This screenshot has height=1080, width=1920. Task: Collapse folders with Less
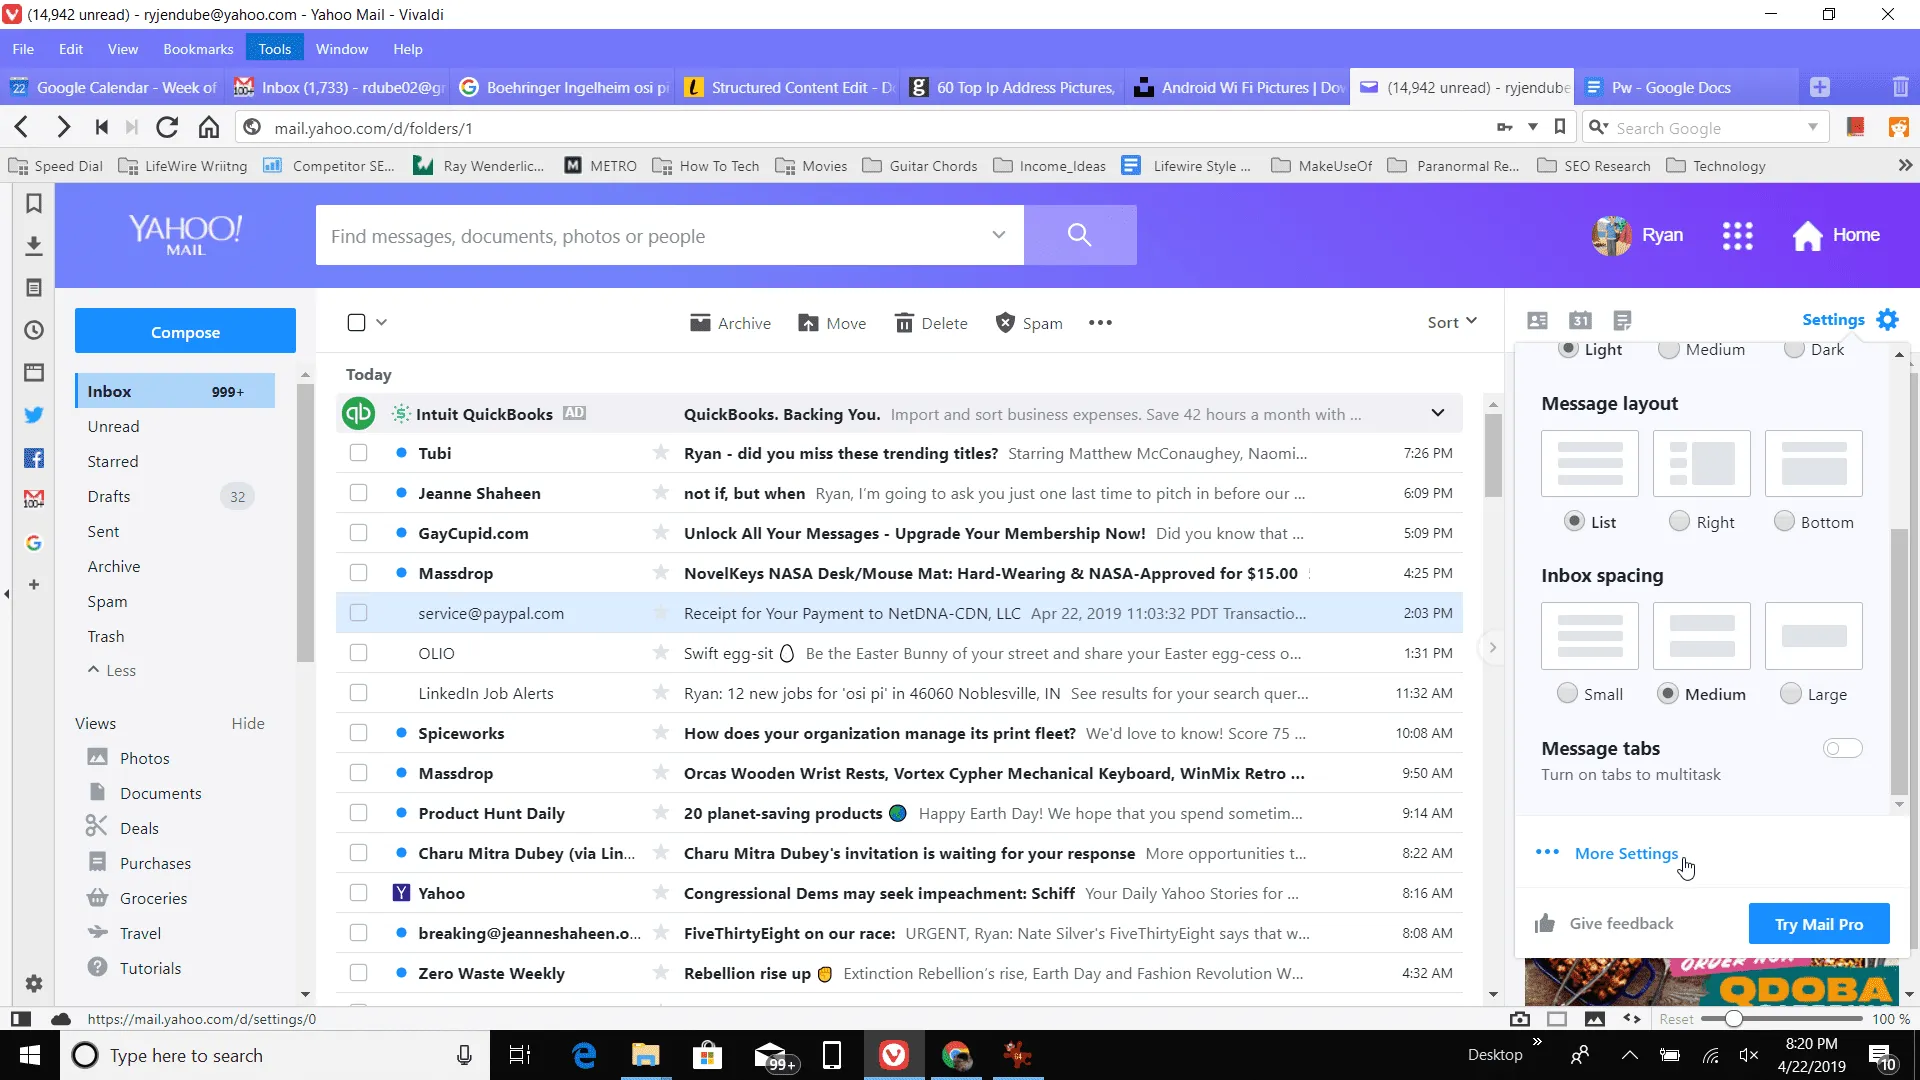pos(112,670)
